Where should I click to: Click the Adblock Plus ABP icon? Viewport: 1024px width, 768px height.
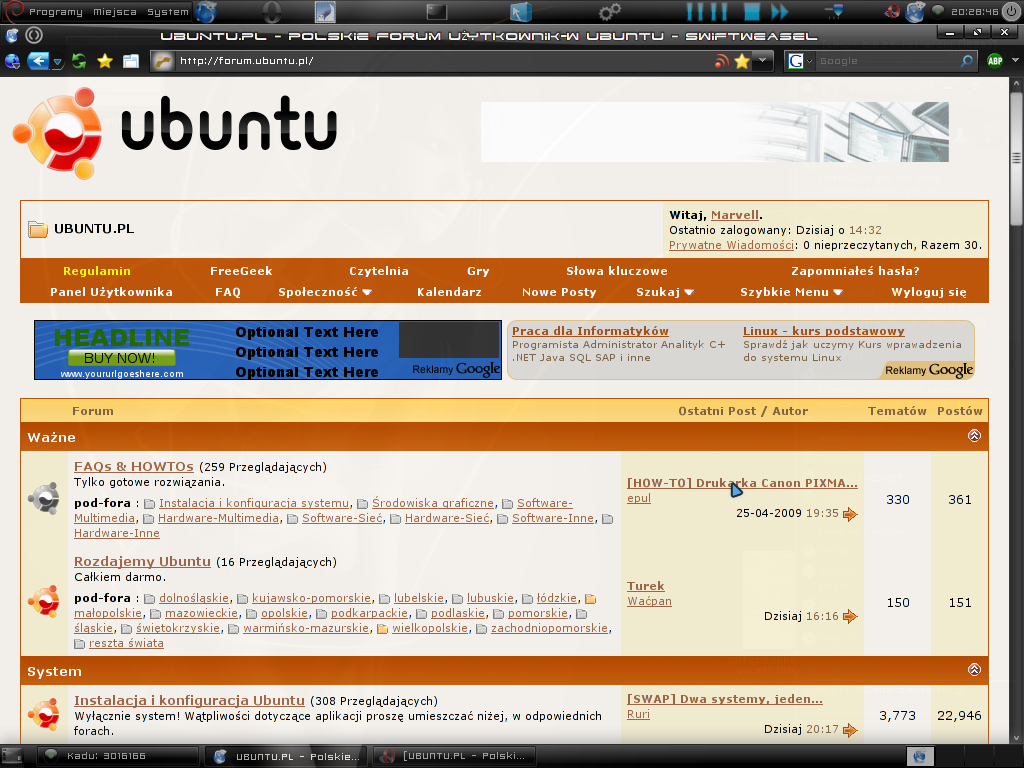[995, 61]
